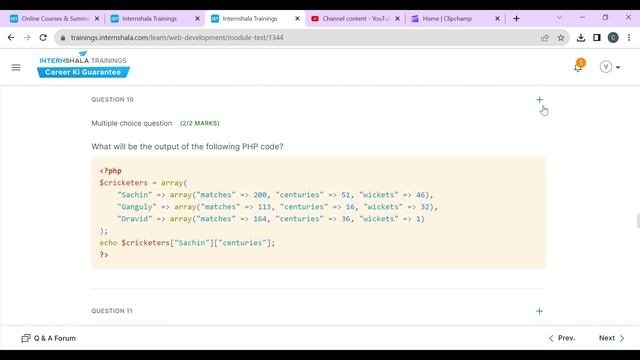This screenshot has height=360, width=640.
Task: Toggle the browser side panel
Action: coord(597,38)
